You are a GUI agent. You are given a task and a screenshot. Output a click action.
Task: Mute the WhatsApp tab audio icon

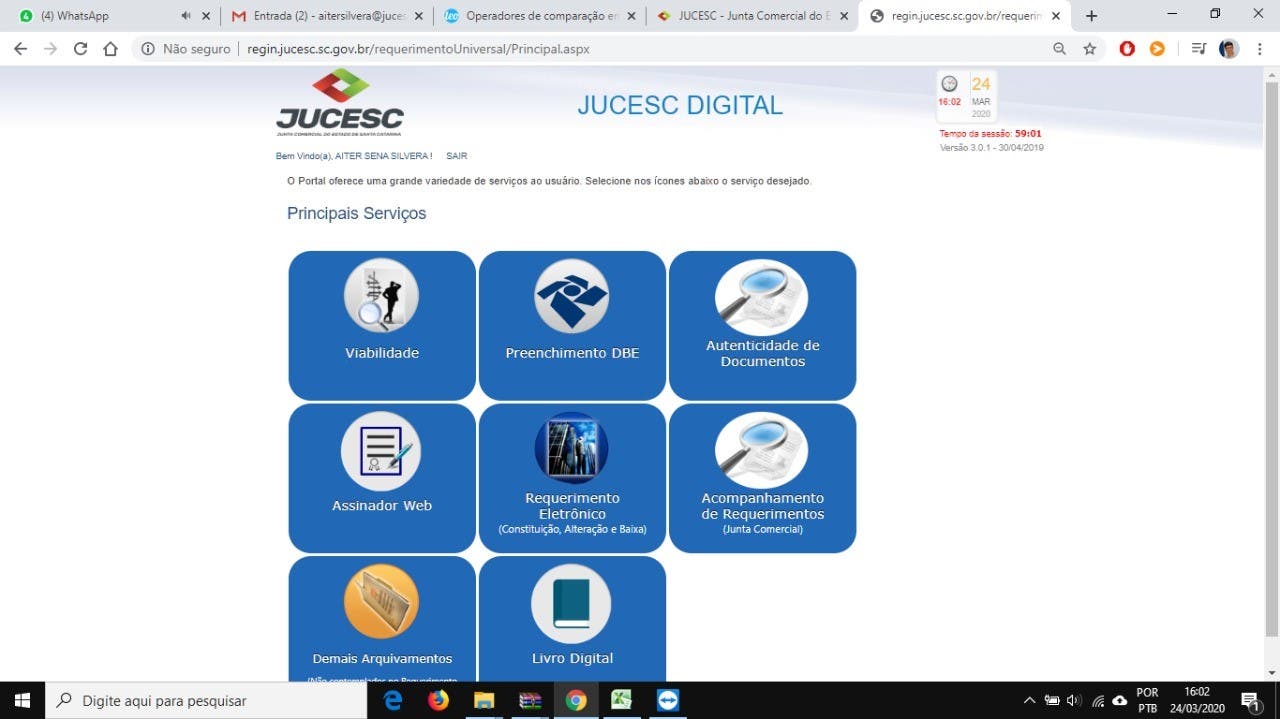[186, 16]
